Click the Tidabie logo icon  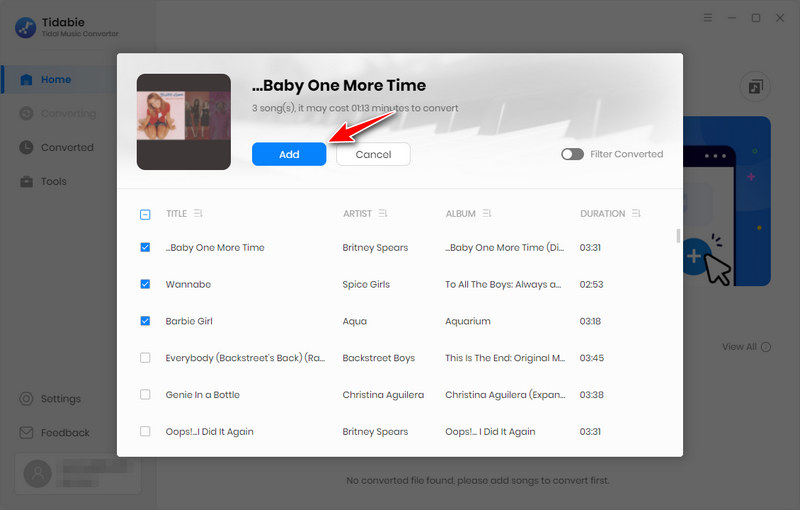(x=26, y=28)
